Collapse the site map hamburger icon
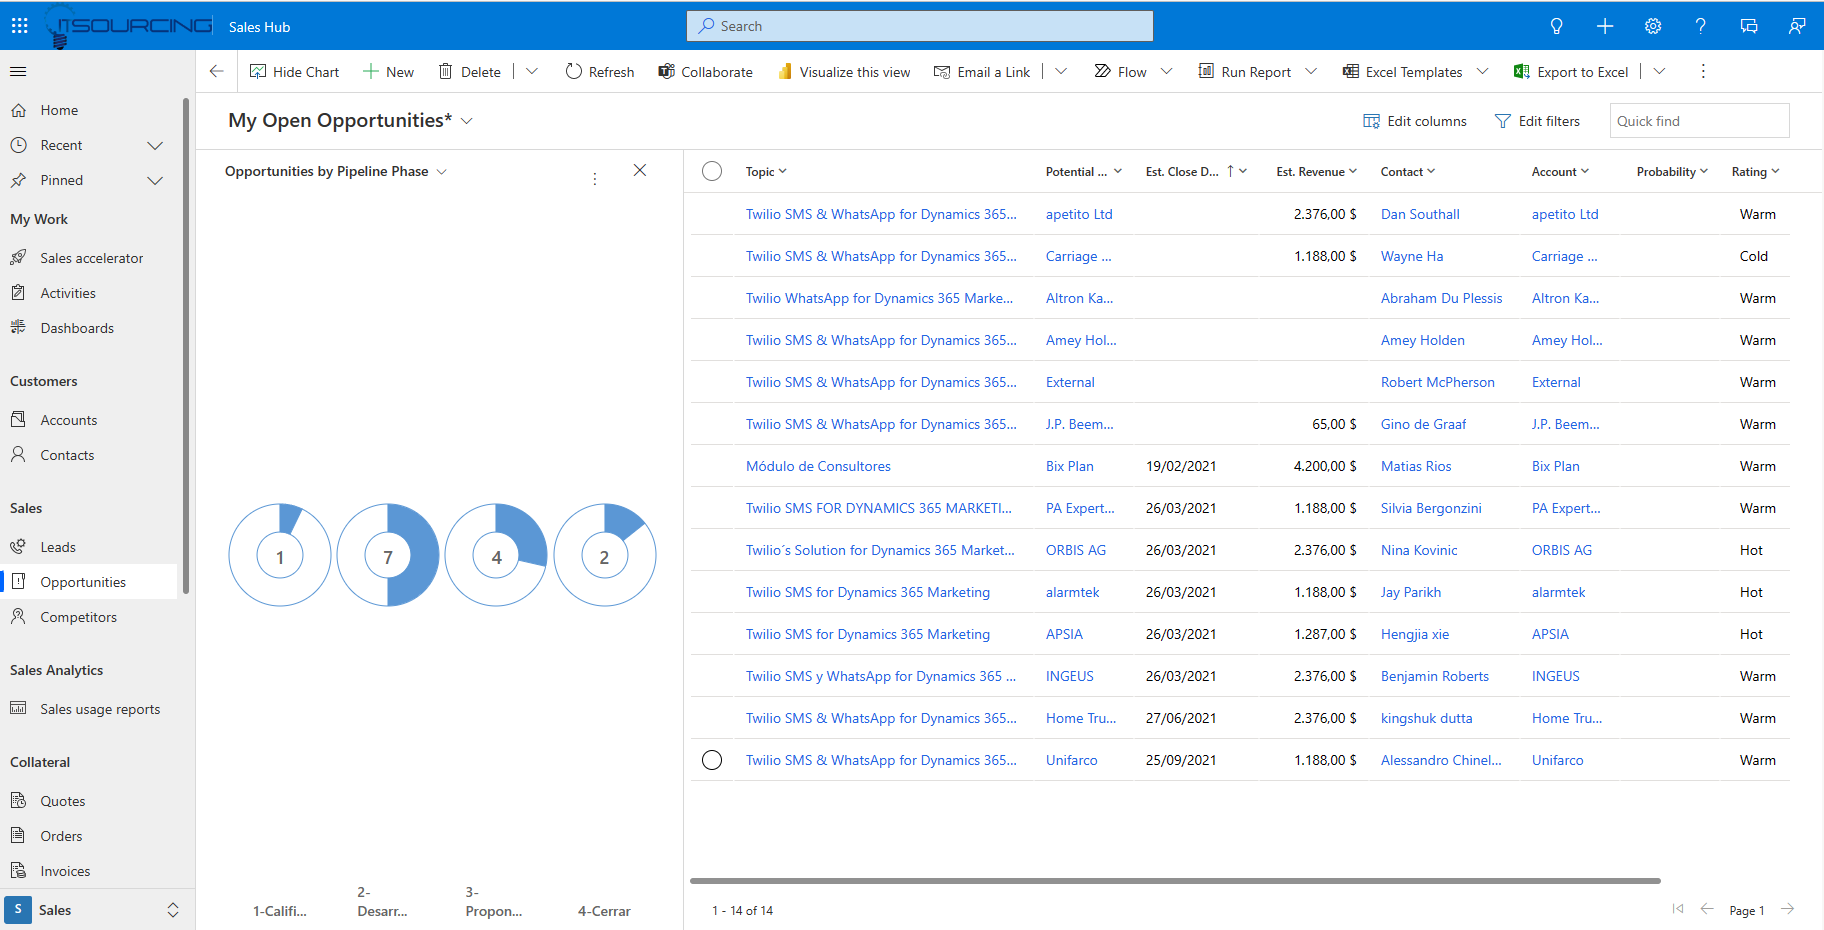This screenshot has height=930, width=1824. (18, 71)
